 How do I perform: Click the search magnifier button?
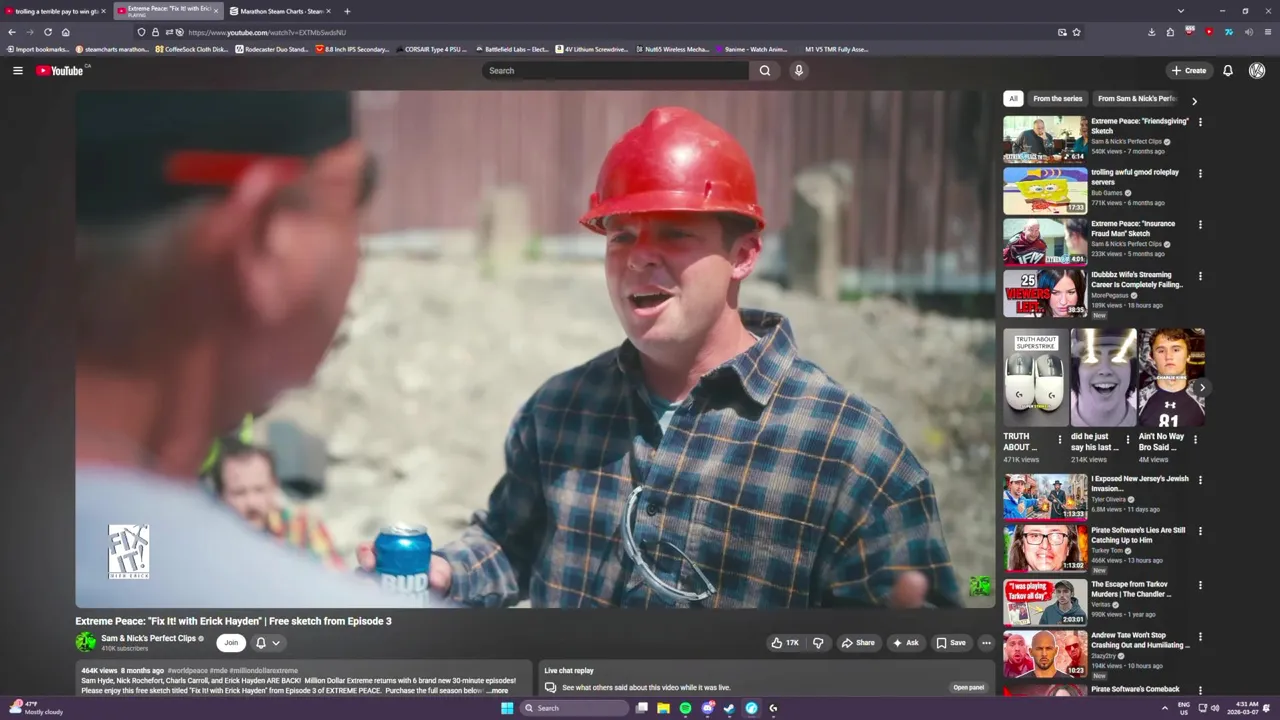pyautogui.click(x=765, y=70)
